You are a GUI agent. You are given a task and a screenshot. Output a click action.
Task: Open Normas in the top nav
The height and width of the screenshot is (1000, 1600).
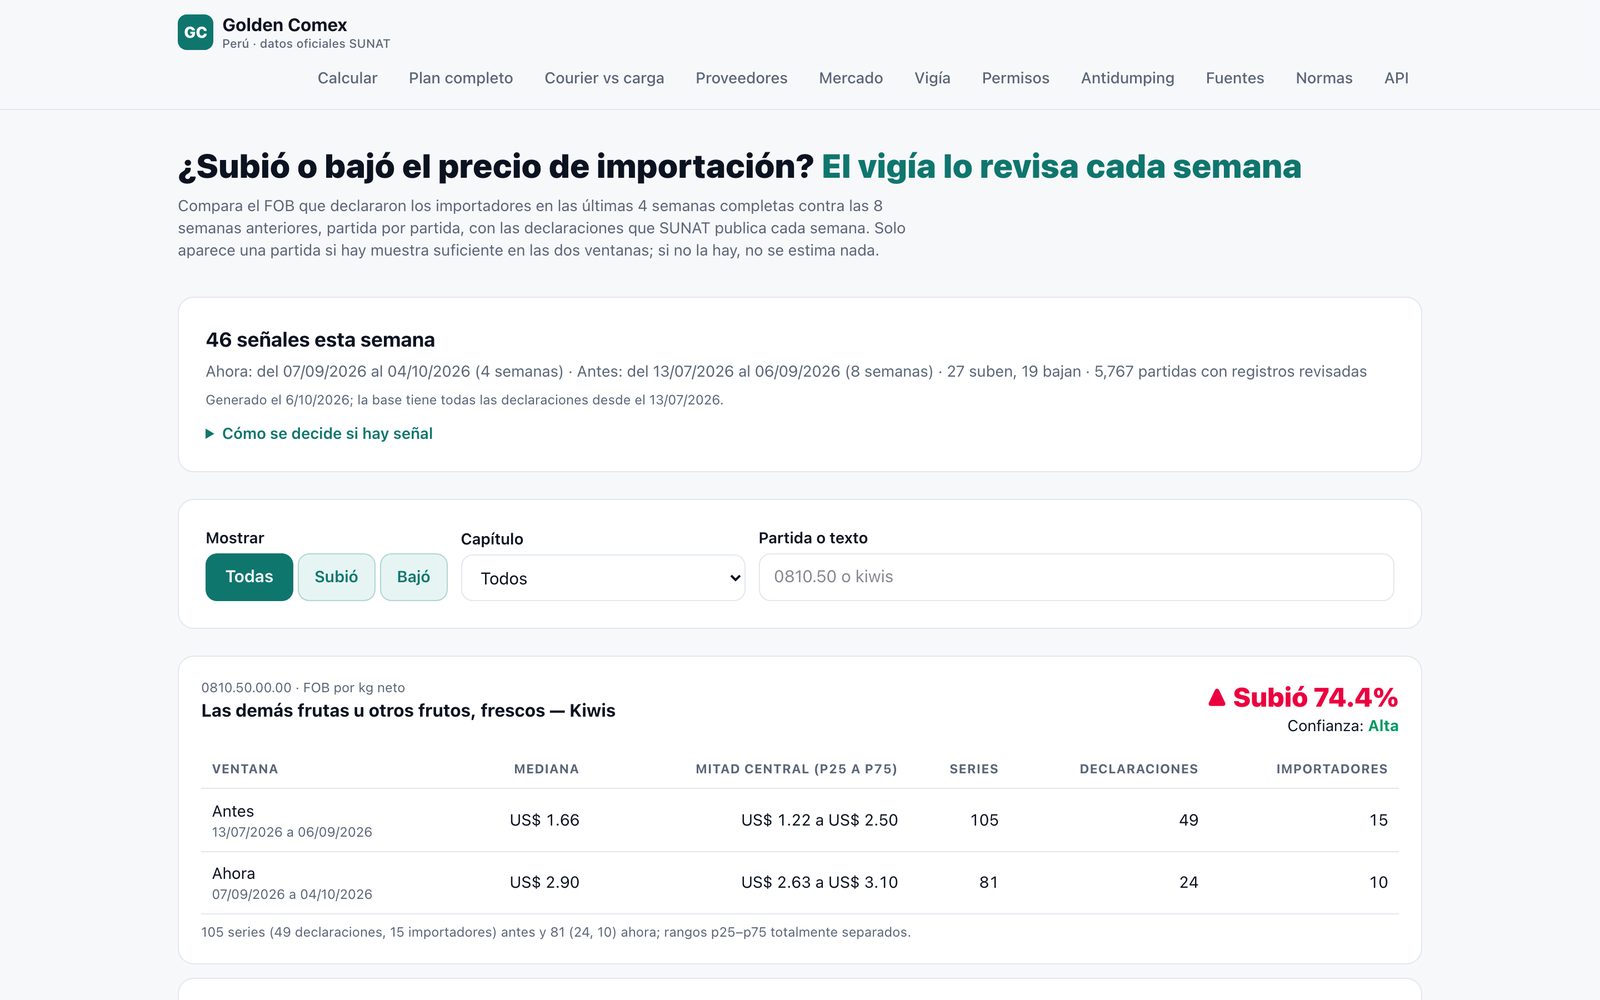click(1324, 78)
